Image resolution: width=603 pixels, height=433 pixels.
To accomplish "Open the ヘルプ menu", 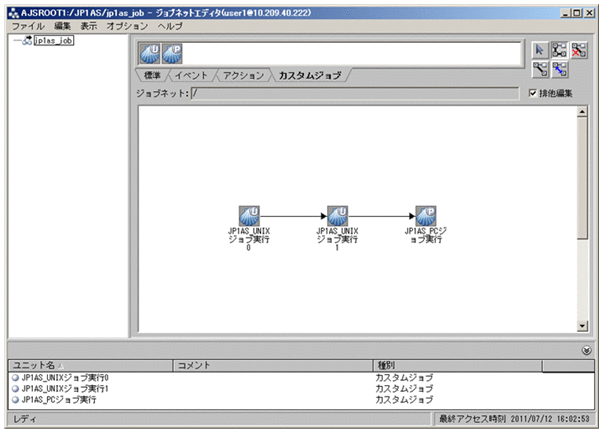I will 170,26.
